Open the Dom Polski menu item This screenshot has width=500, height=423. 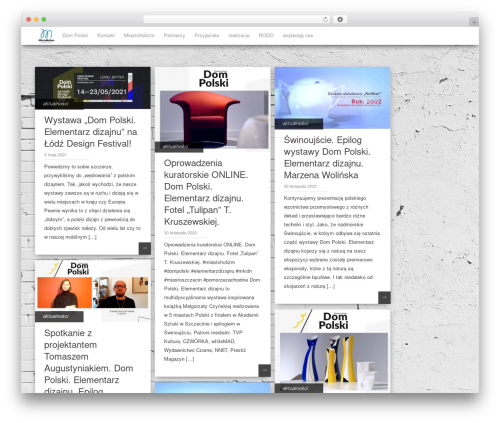(75, 35)
